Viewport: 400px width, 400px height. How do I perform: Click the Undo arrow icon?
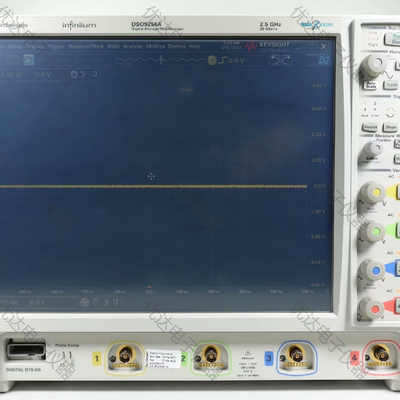(x=275, y=60)
